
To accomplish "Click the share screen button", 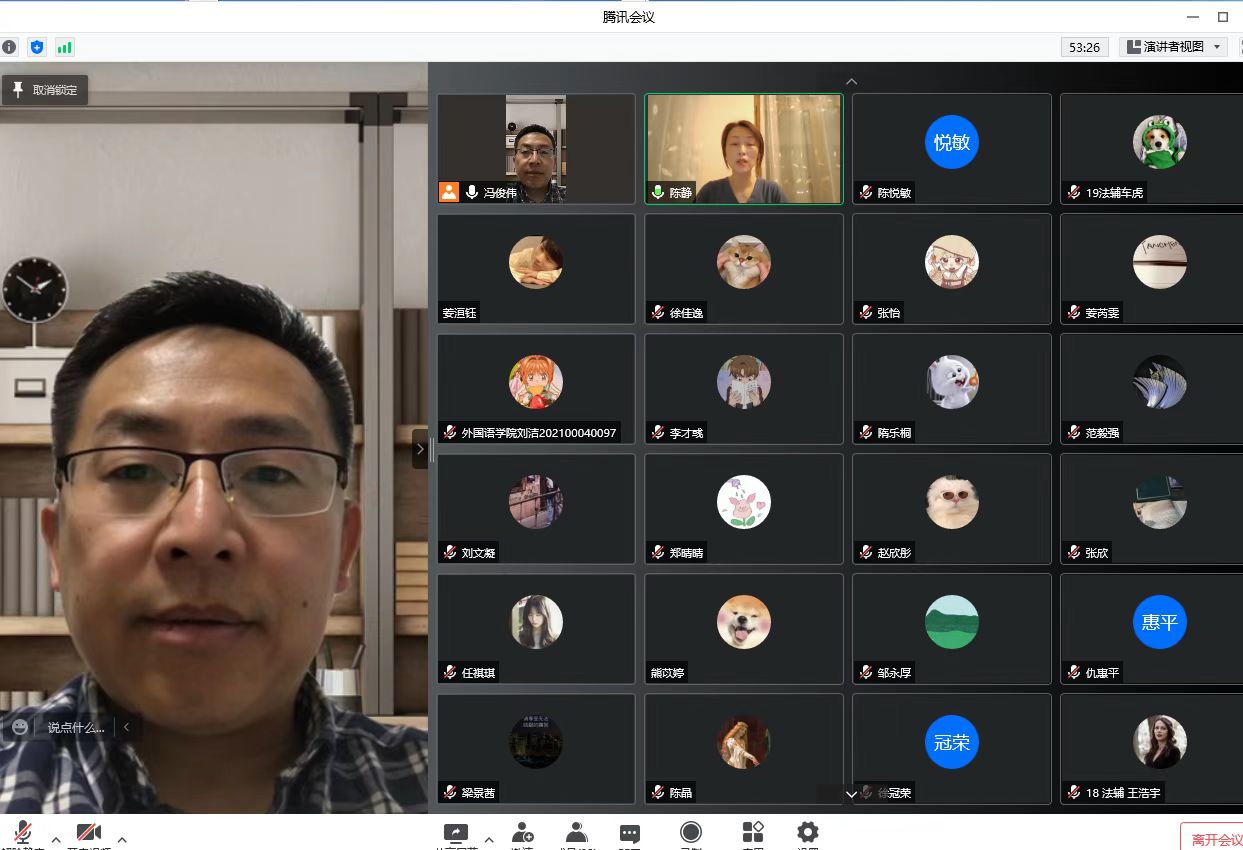I will click(456, 833).
